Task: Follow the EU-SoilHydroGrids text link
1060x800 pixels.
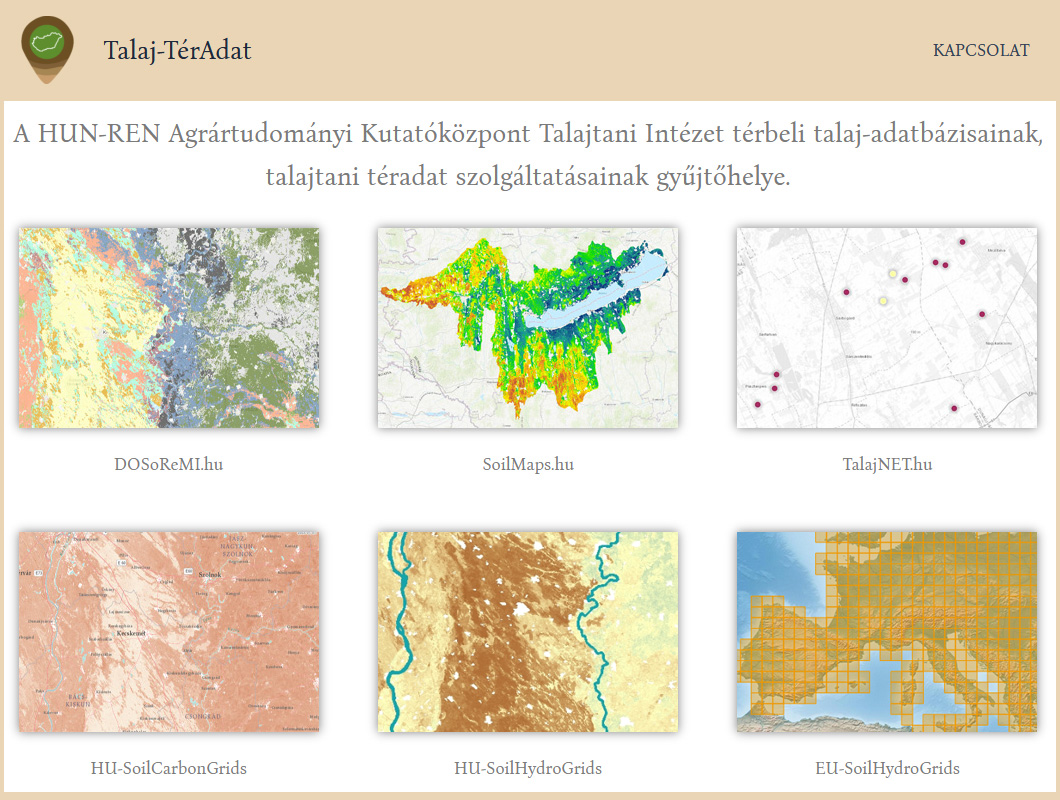Action: (x=887, y=768)
